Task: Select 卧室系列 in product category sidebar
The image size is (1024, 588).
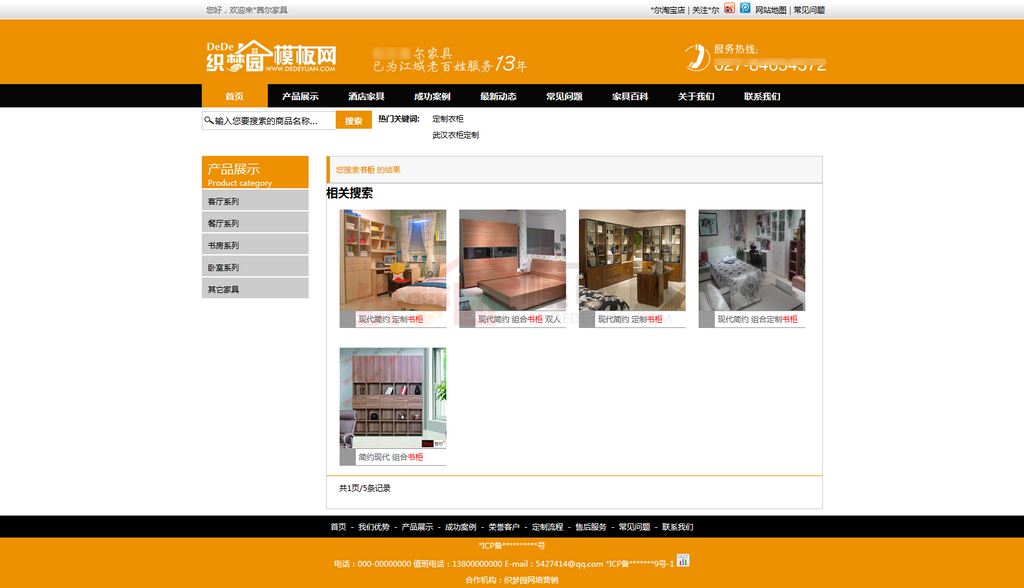Action: click(255, 268)
